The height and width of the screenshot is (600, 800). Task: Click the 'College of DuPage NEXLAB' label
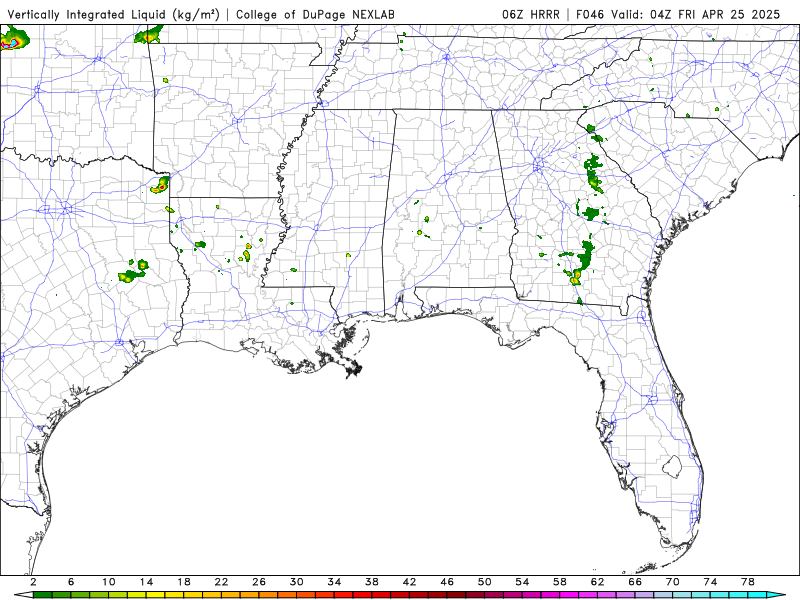(315, 15)
